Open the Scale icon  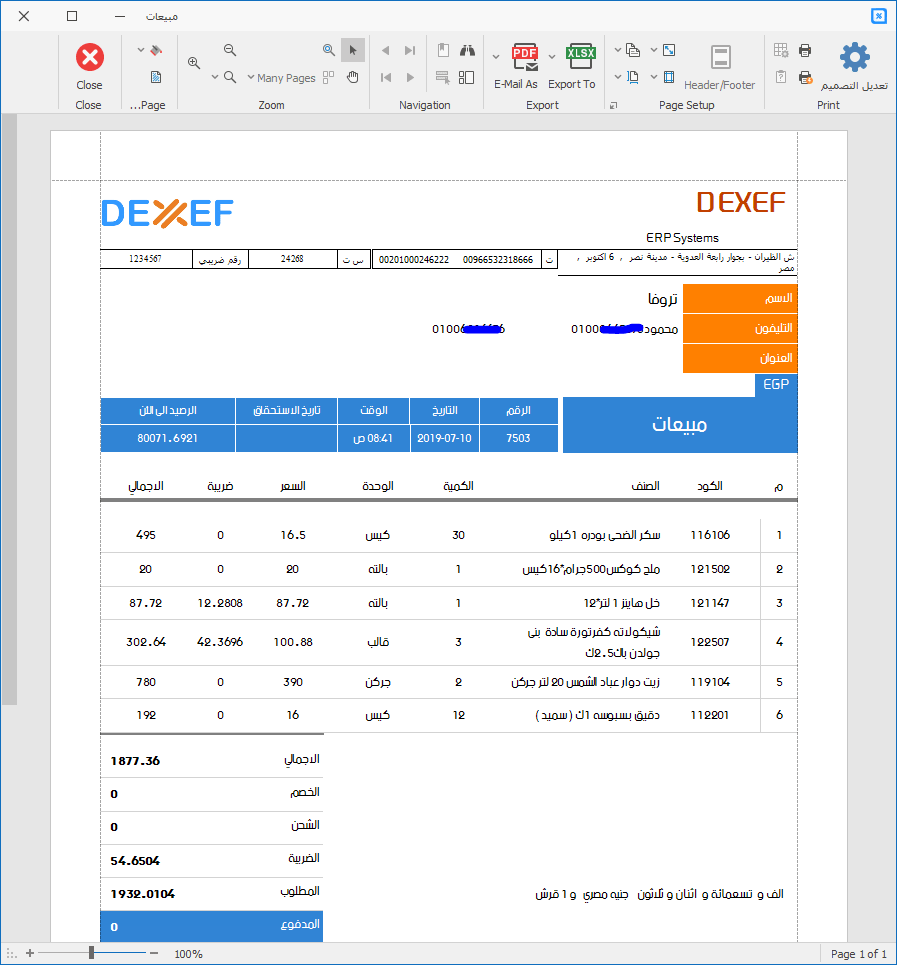(x=669, y=50)
